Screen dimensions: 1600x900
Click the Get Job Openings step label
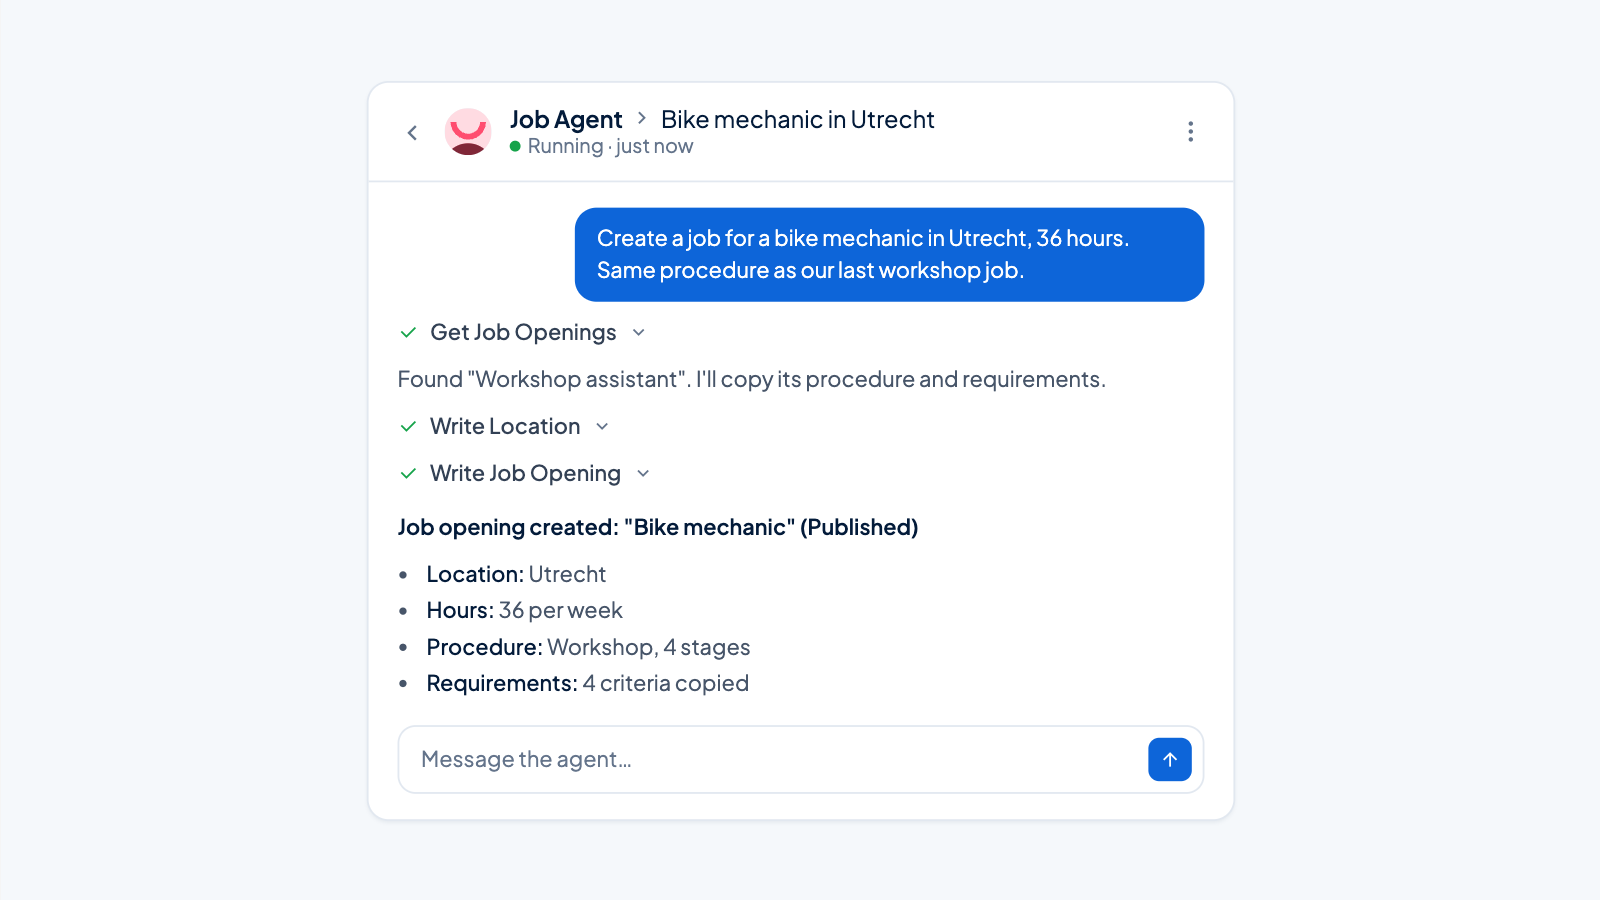pyautogui.click(x=523, y=333)
